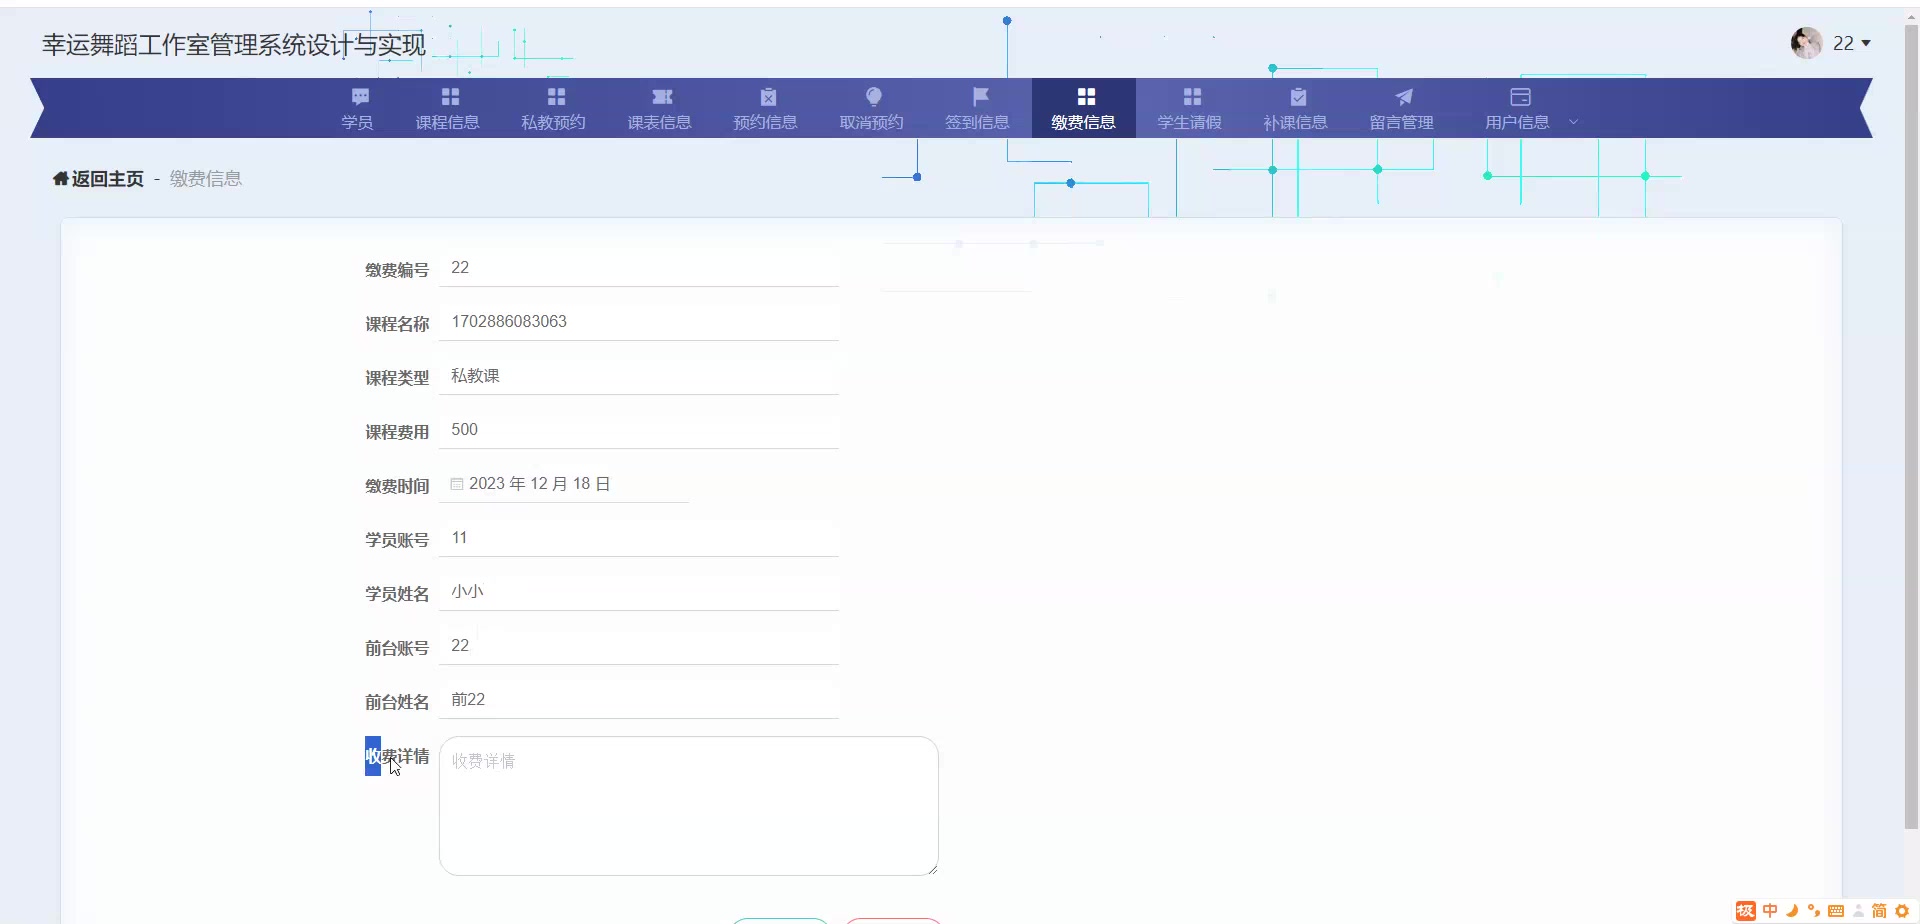Click the IME user account icon

coord(1858,911)
